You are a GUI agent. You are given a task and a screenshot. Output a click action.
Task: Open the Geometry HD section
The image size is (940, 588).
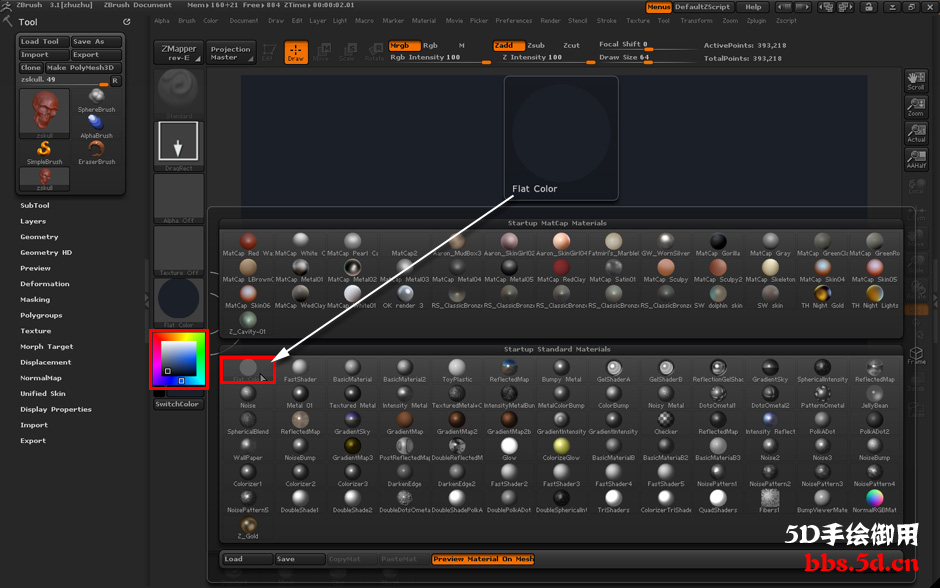pyautogui.click(x=46, y=253)
